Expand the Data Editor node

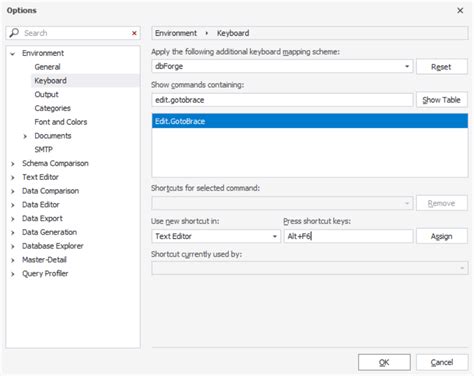[x=13, y=205]
